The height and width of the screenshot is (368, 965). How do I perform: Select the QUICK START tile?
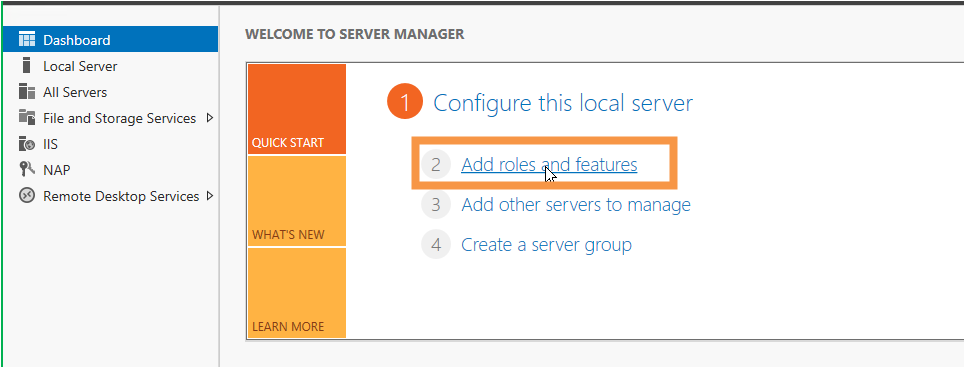click(297, 109)
